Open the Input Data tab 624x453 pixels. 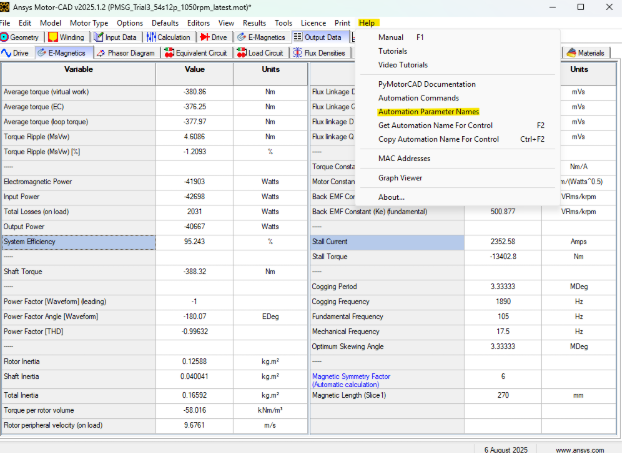pyautogui.click(x=118, y=37)
